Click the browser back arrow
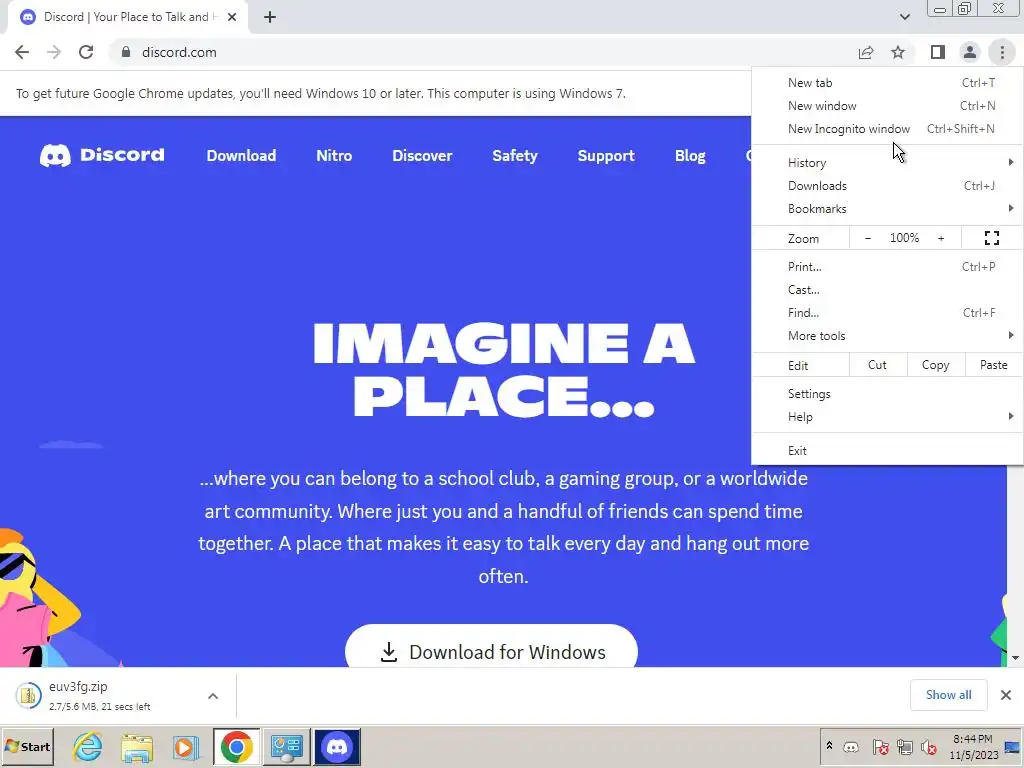Image resolution: width=1024 pixels, height=768 pixels. point(22,52)
